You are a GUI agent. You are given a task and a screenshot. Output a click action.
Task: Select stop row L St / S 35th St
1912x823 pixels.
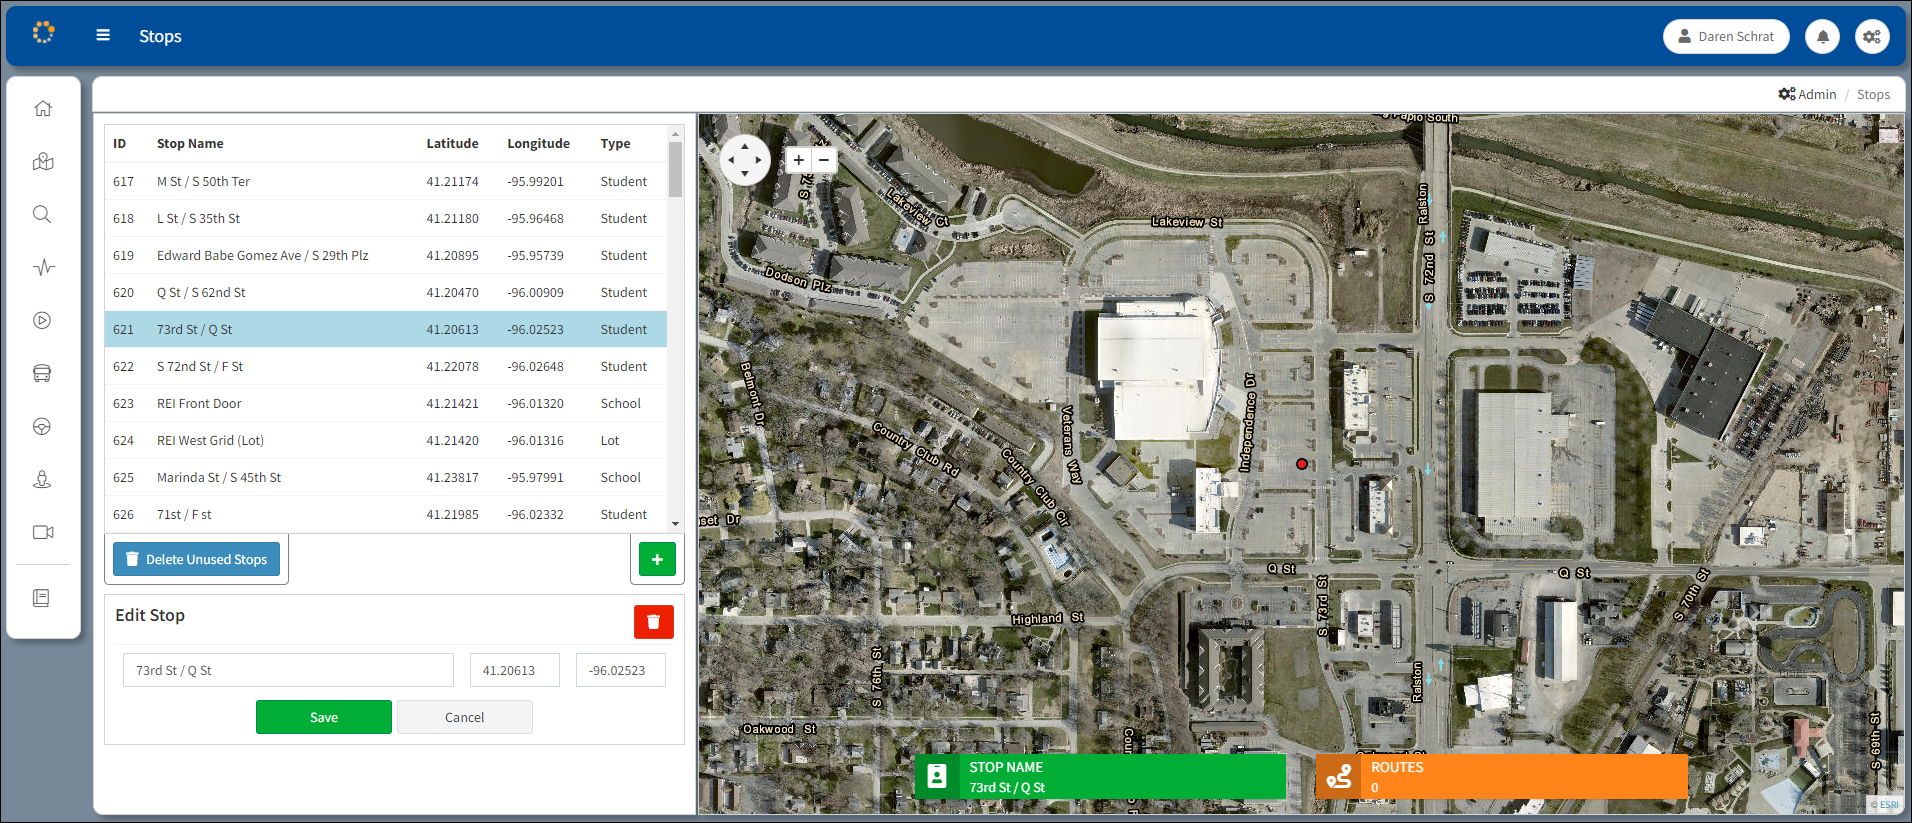[x=386, y=218]
